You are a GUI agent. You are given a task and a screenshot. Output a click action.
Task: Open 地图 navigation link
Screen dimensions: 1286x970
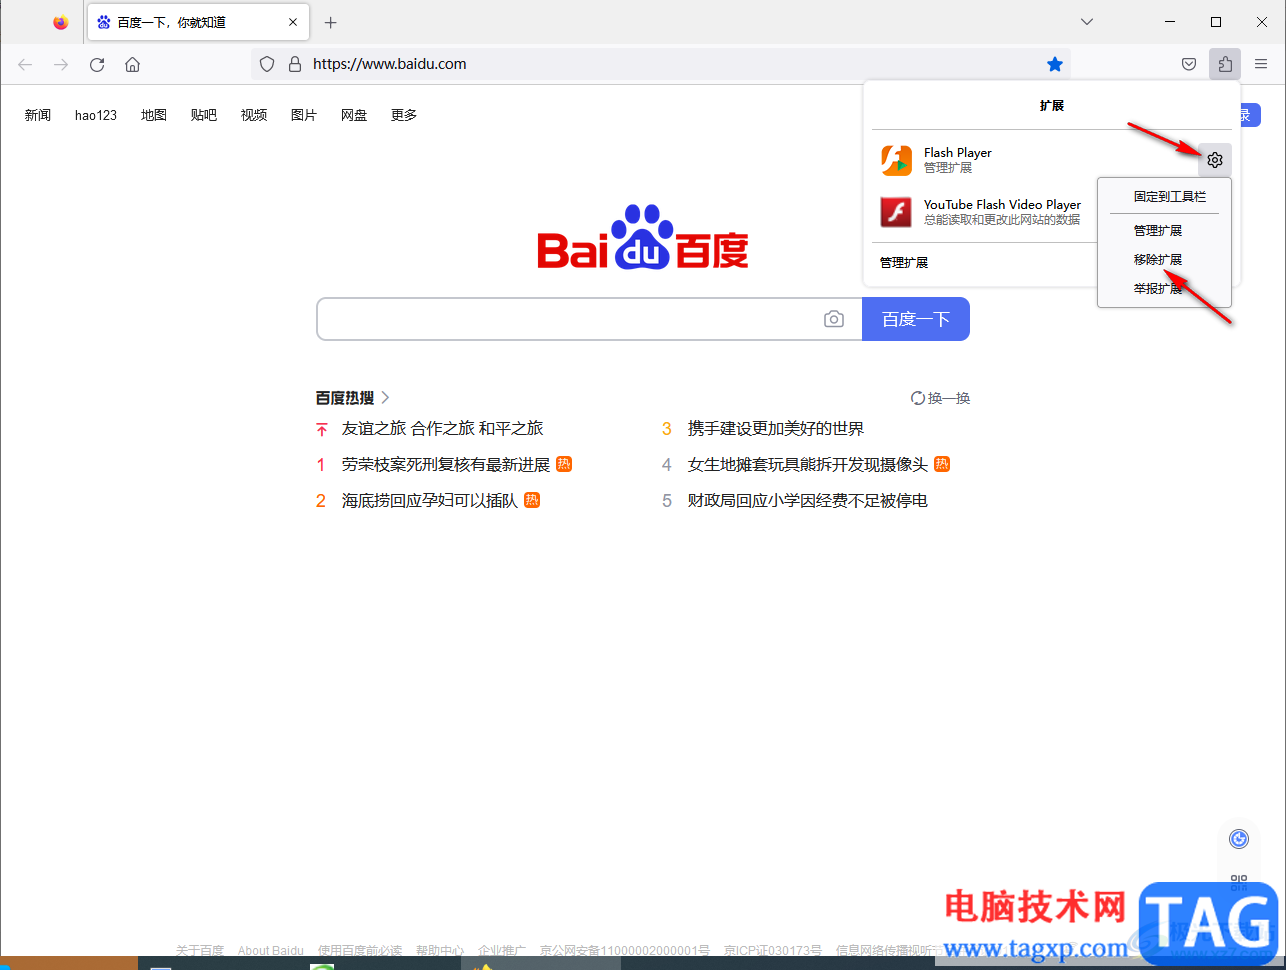154,115
